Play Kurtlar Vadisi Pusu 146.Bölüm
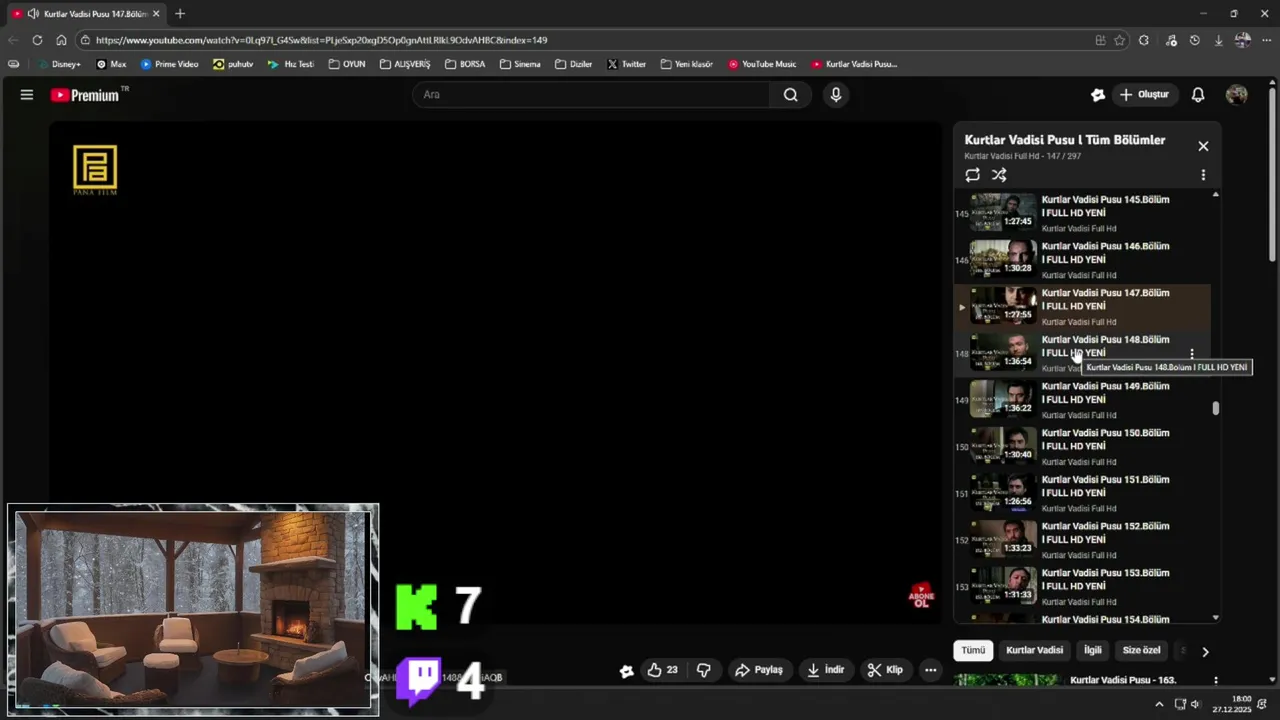This screenshot has width=1280, height=720. (x=1082, y=260)
